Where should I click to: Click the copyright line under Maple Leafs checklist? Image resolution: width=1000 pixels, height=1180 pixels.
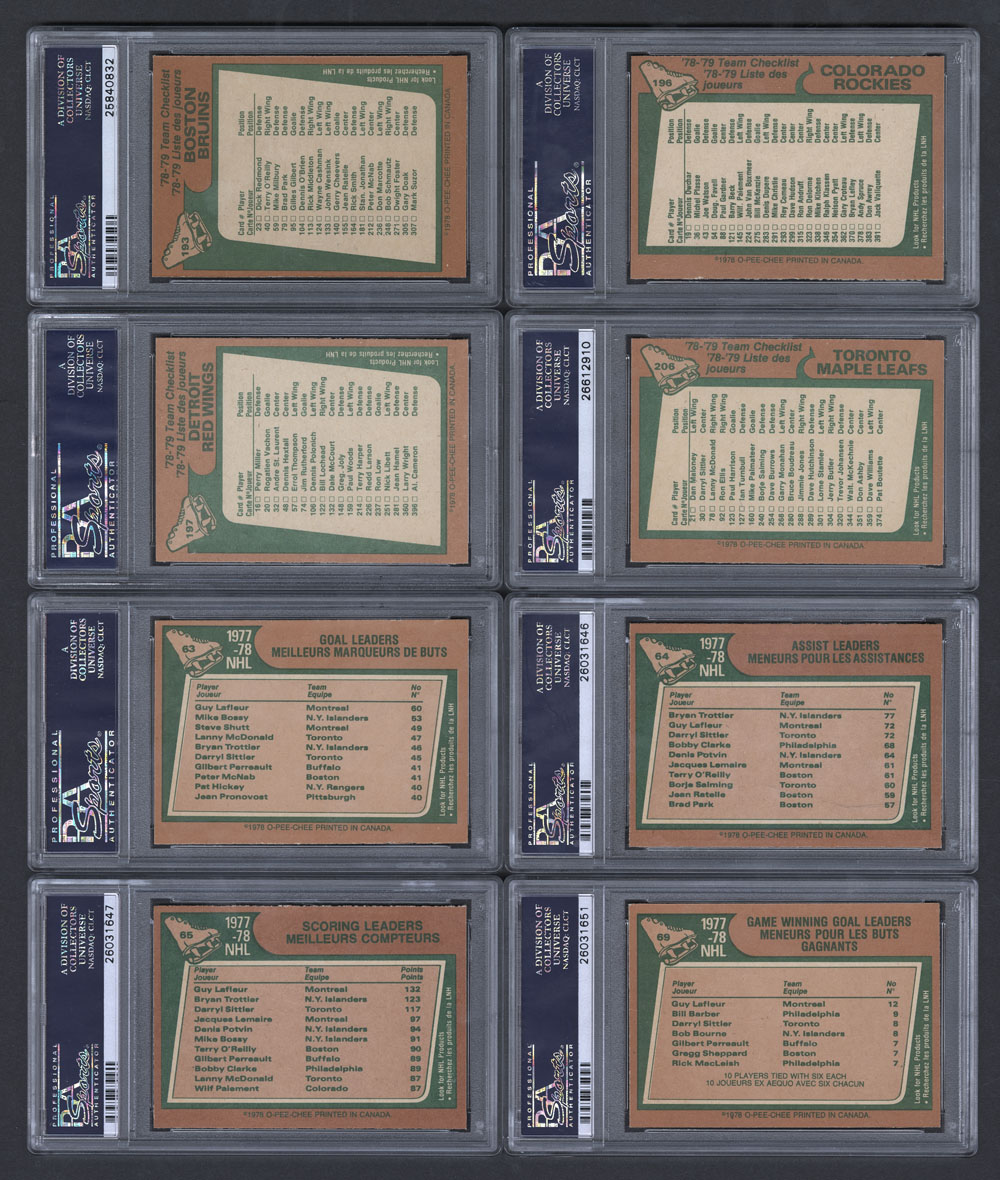pos(789,545)
